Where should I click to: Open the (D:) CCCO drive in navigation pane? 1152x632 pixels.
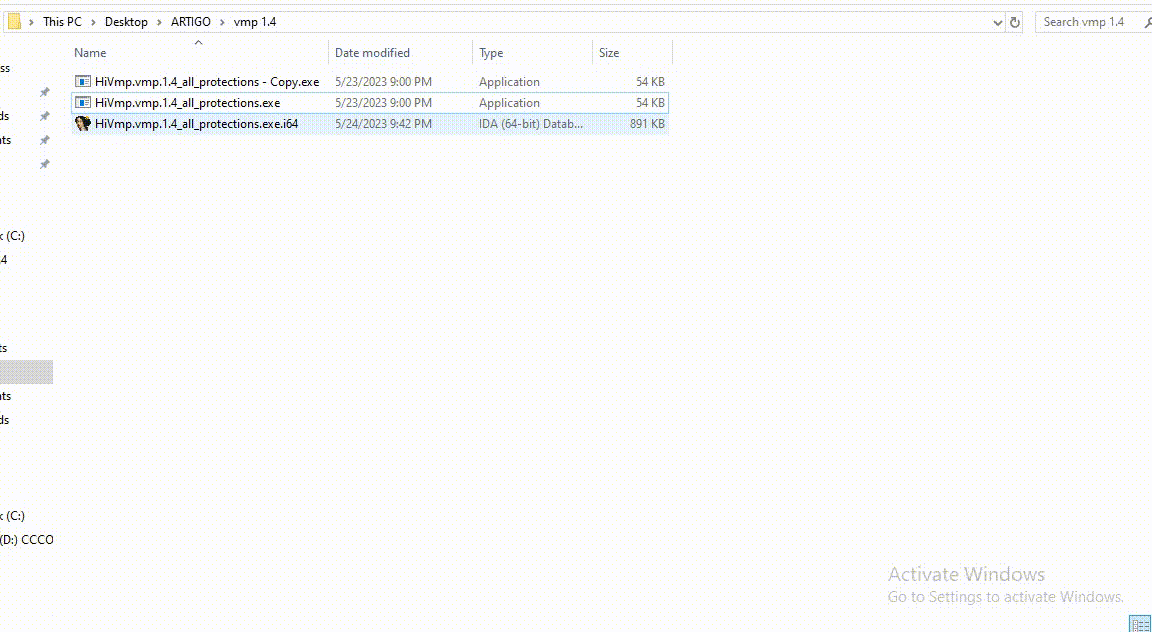click(x=26, y=539)
